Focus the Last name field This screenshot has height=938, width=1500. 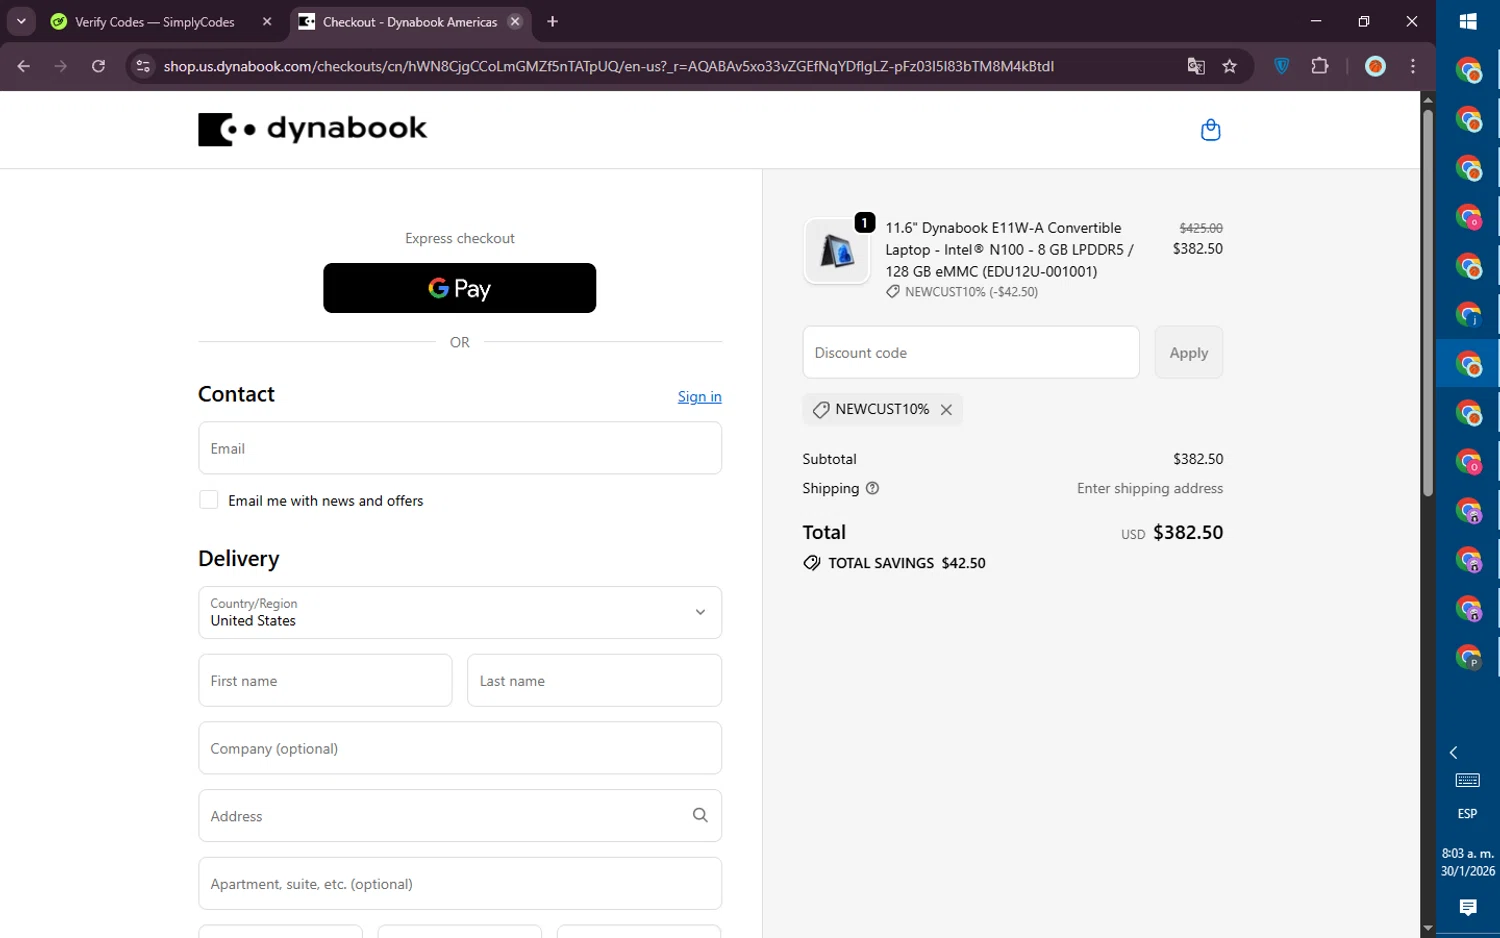coord(594,680)
